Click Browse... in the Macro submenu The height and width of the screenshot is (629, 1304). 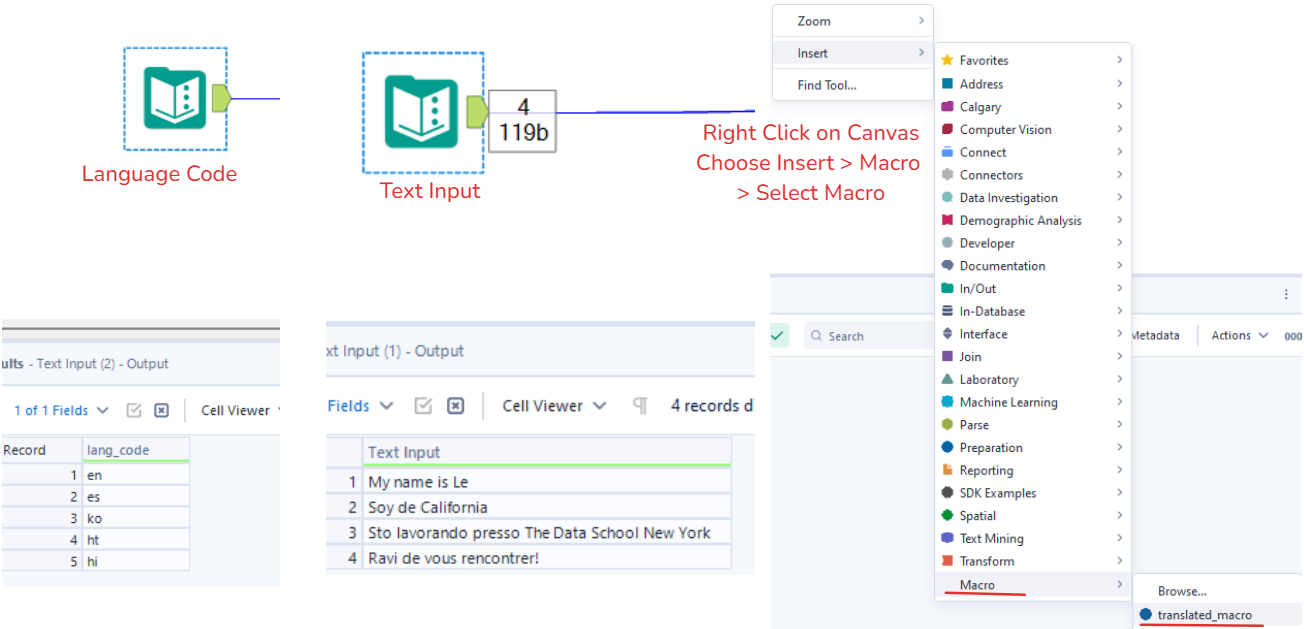tap(1182, 591)
